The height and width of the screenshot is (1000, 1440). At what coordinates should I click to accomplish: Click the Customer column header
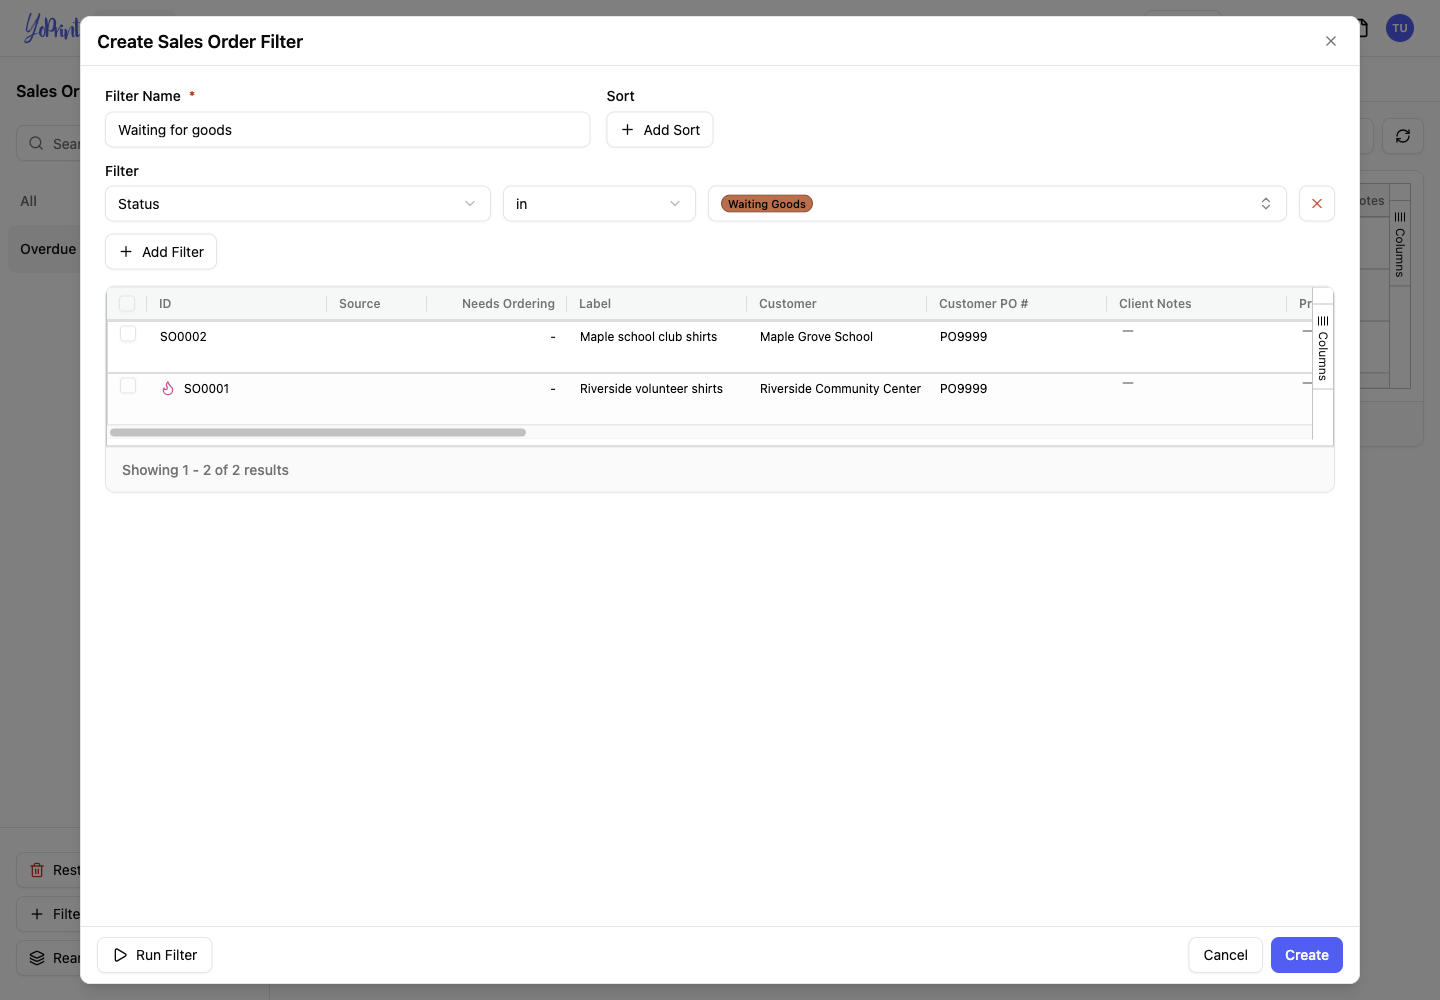837,303
